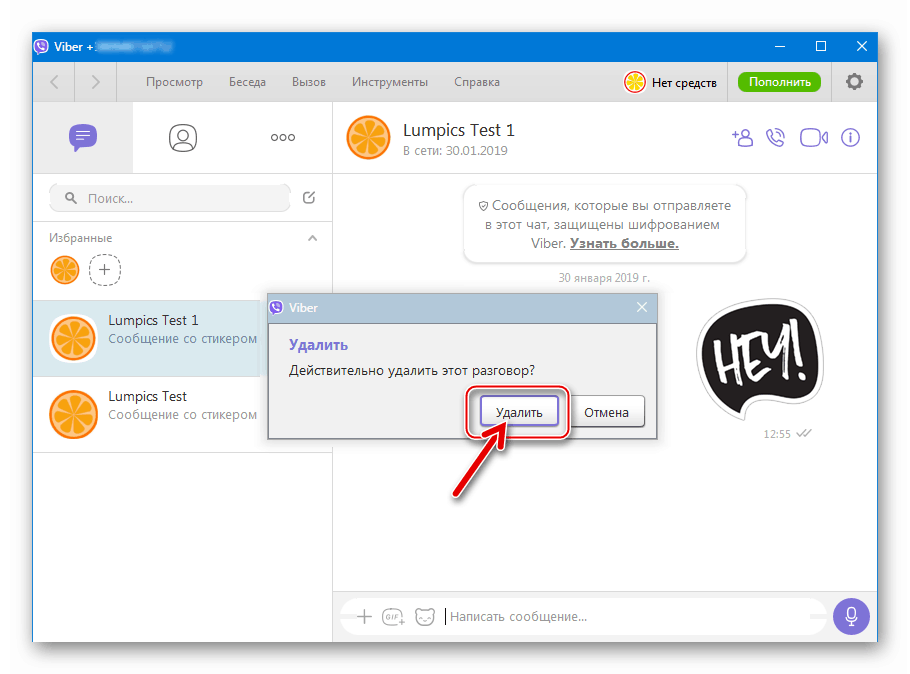The height and width of the screenshot is (674, 910).
Task: Click the HEY! sticker message
Action: [x=760, y=359]
